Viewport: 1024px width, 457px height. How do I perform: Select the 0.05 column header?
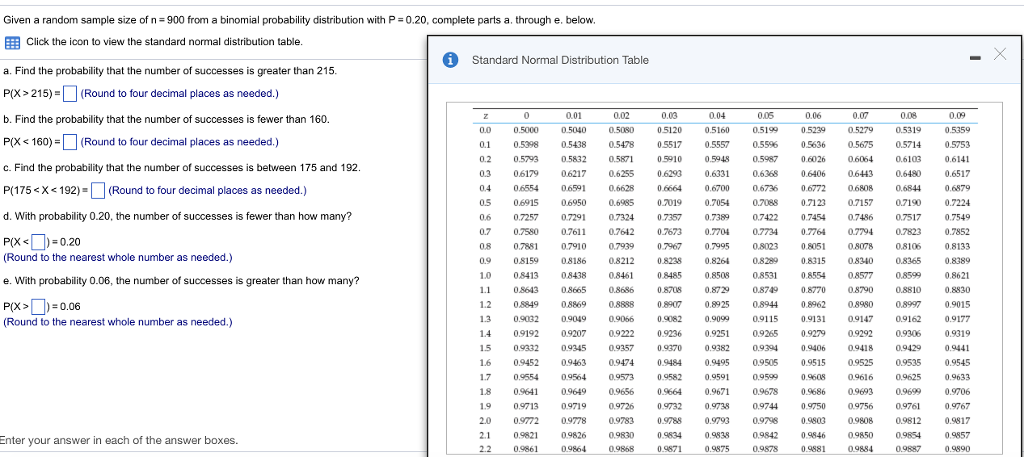765,116
